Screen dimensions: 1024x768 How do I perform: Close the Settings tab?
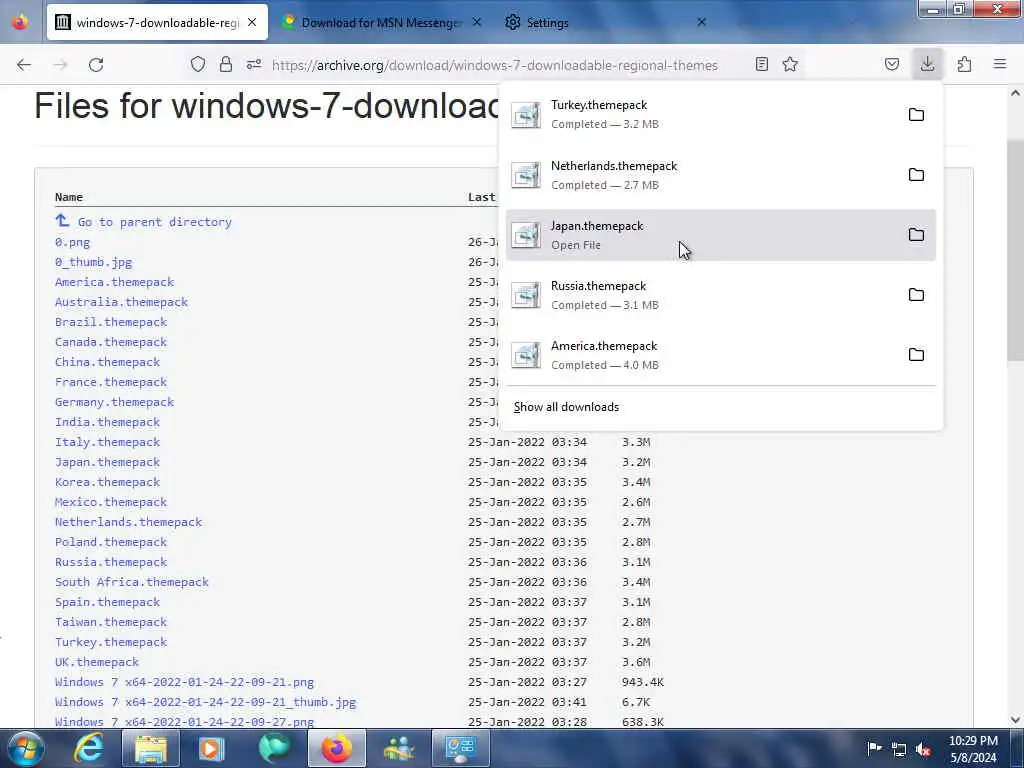click(701, 22)
